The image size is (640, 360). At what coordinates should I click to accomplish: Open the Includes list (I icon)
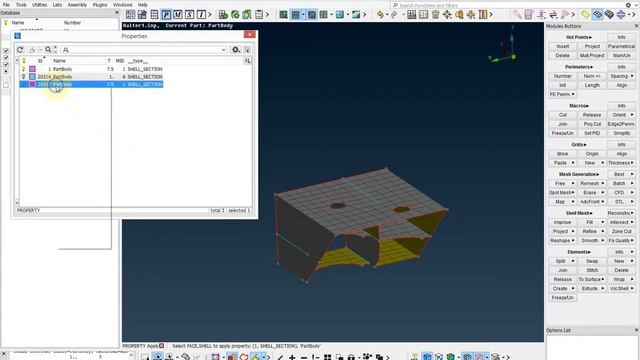[x=201, y=15]
